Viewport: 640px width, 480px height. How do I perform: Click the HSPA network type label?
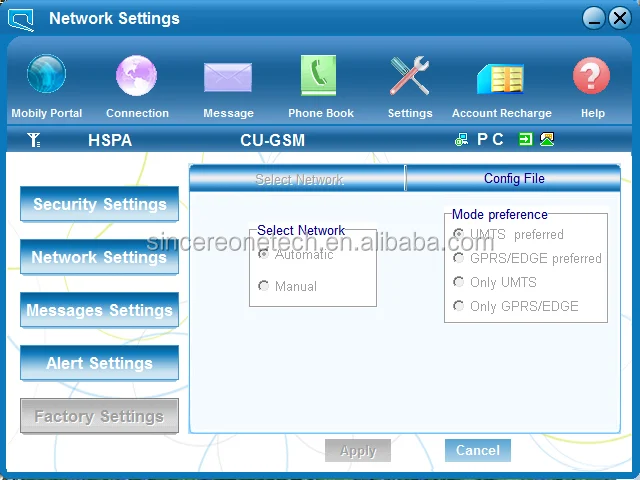coord(110,140)
